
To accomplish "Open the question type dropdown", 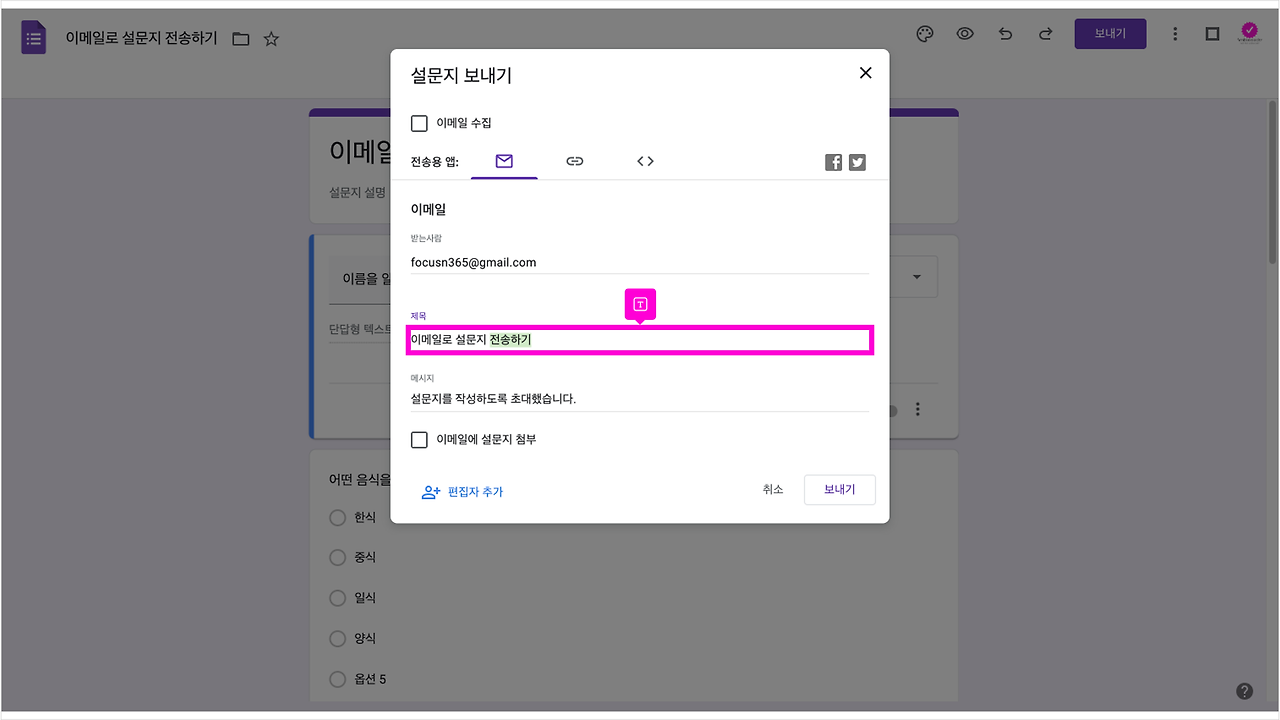I will coord(916,276).
